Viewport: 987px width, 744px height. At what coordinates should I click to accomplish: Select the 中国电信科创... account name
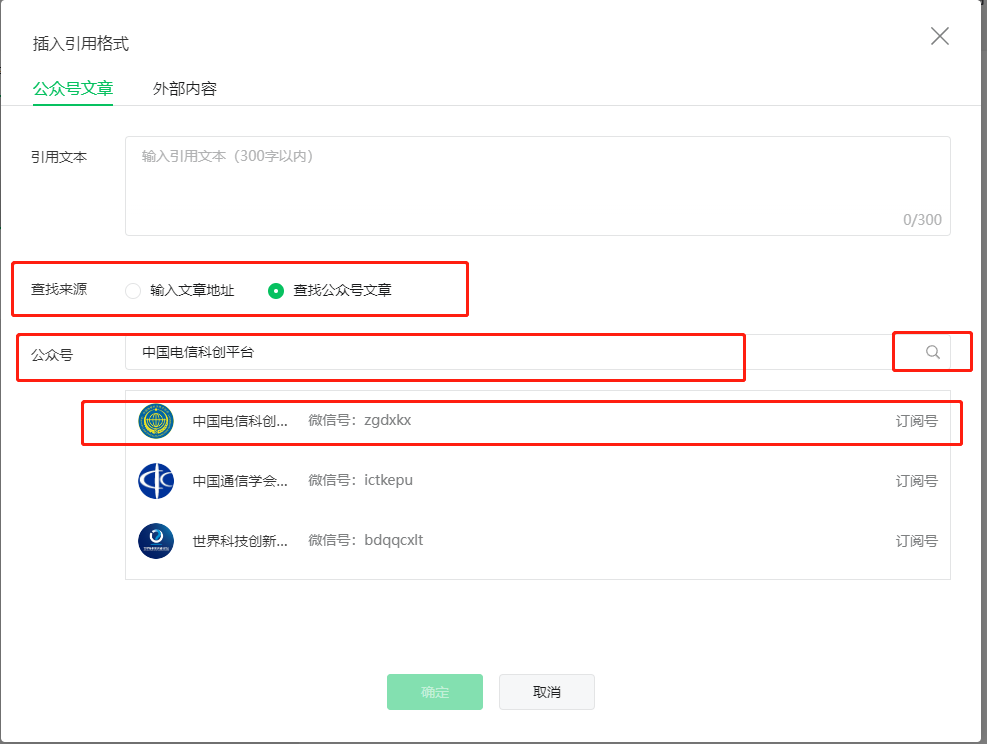pos(240,421)
